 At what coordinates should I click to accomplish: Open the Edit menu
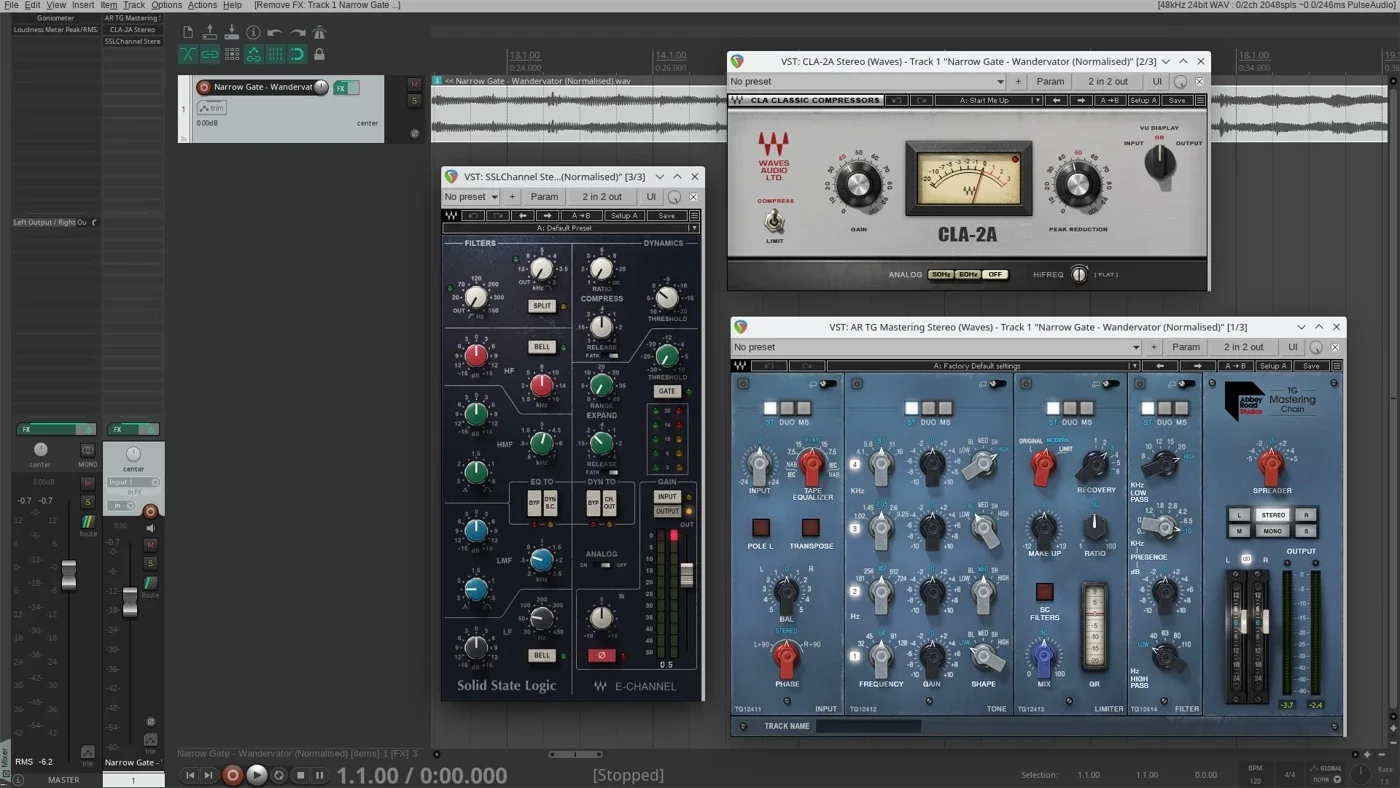(x=33, y=5)
